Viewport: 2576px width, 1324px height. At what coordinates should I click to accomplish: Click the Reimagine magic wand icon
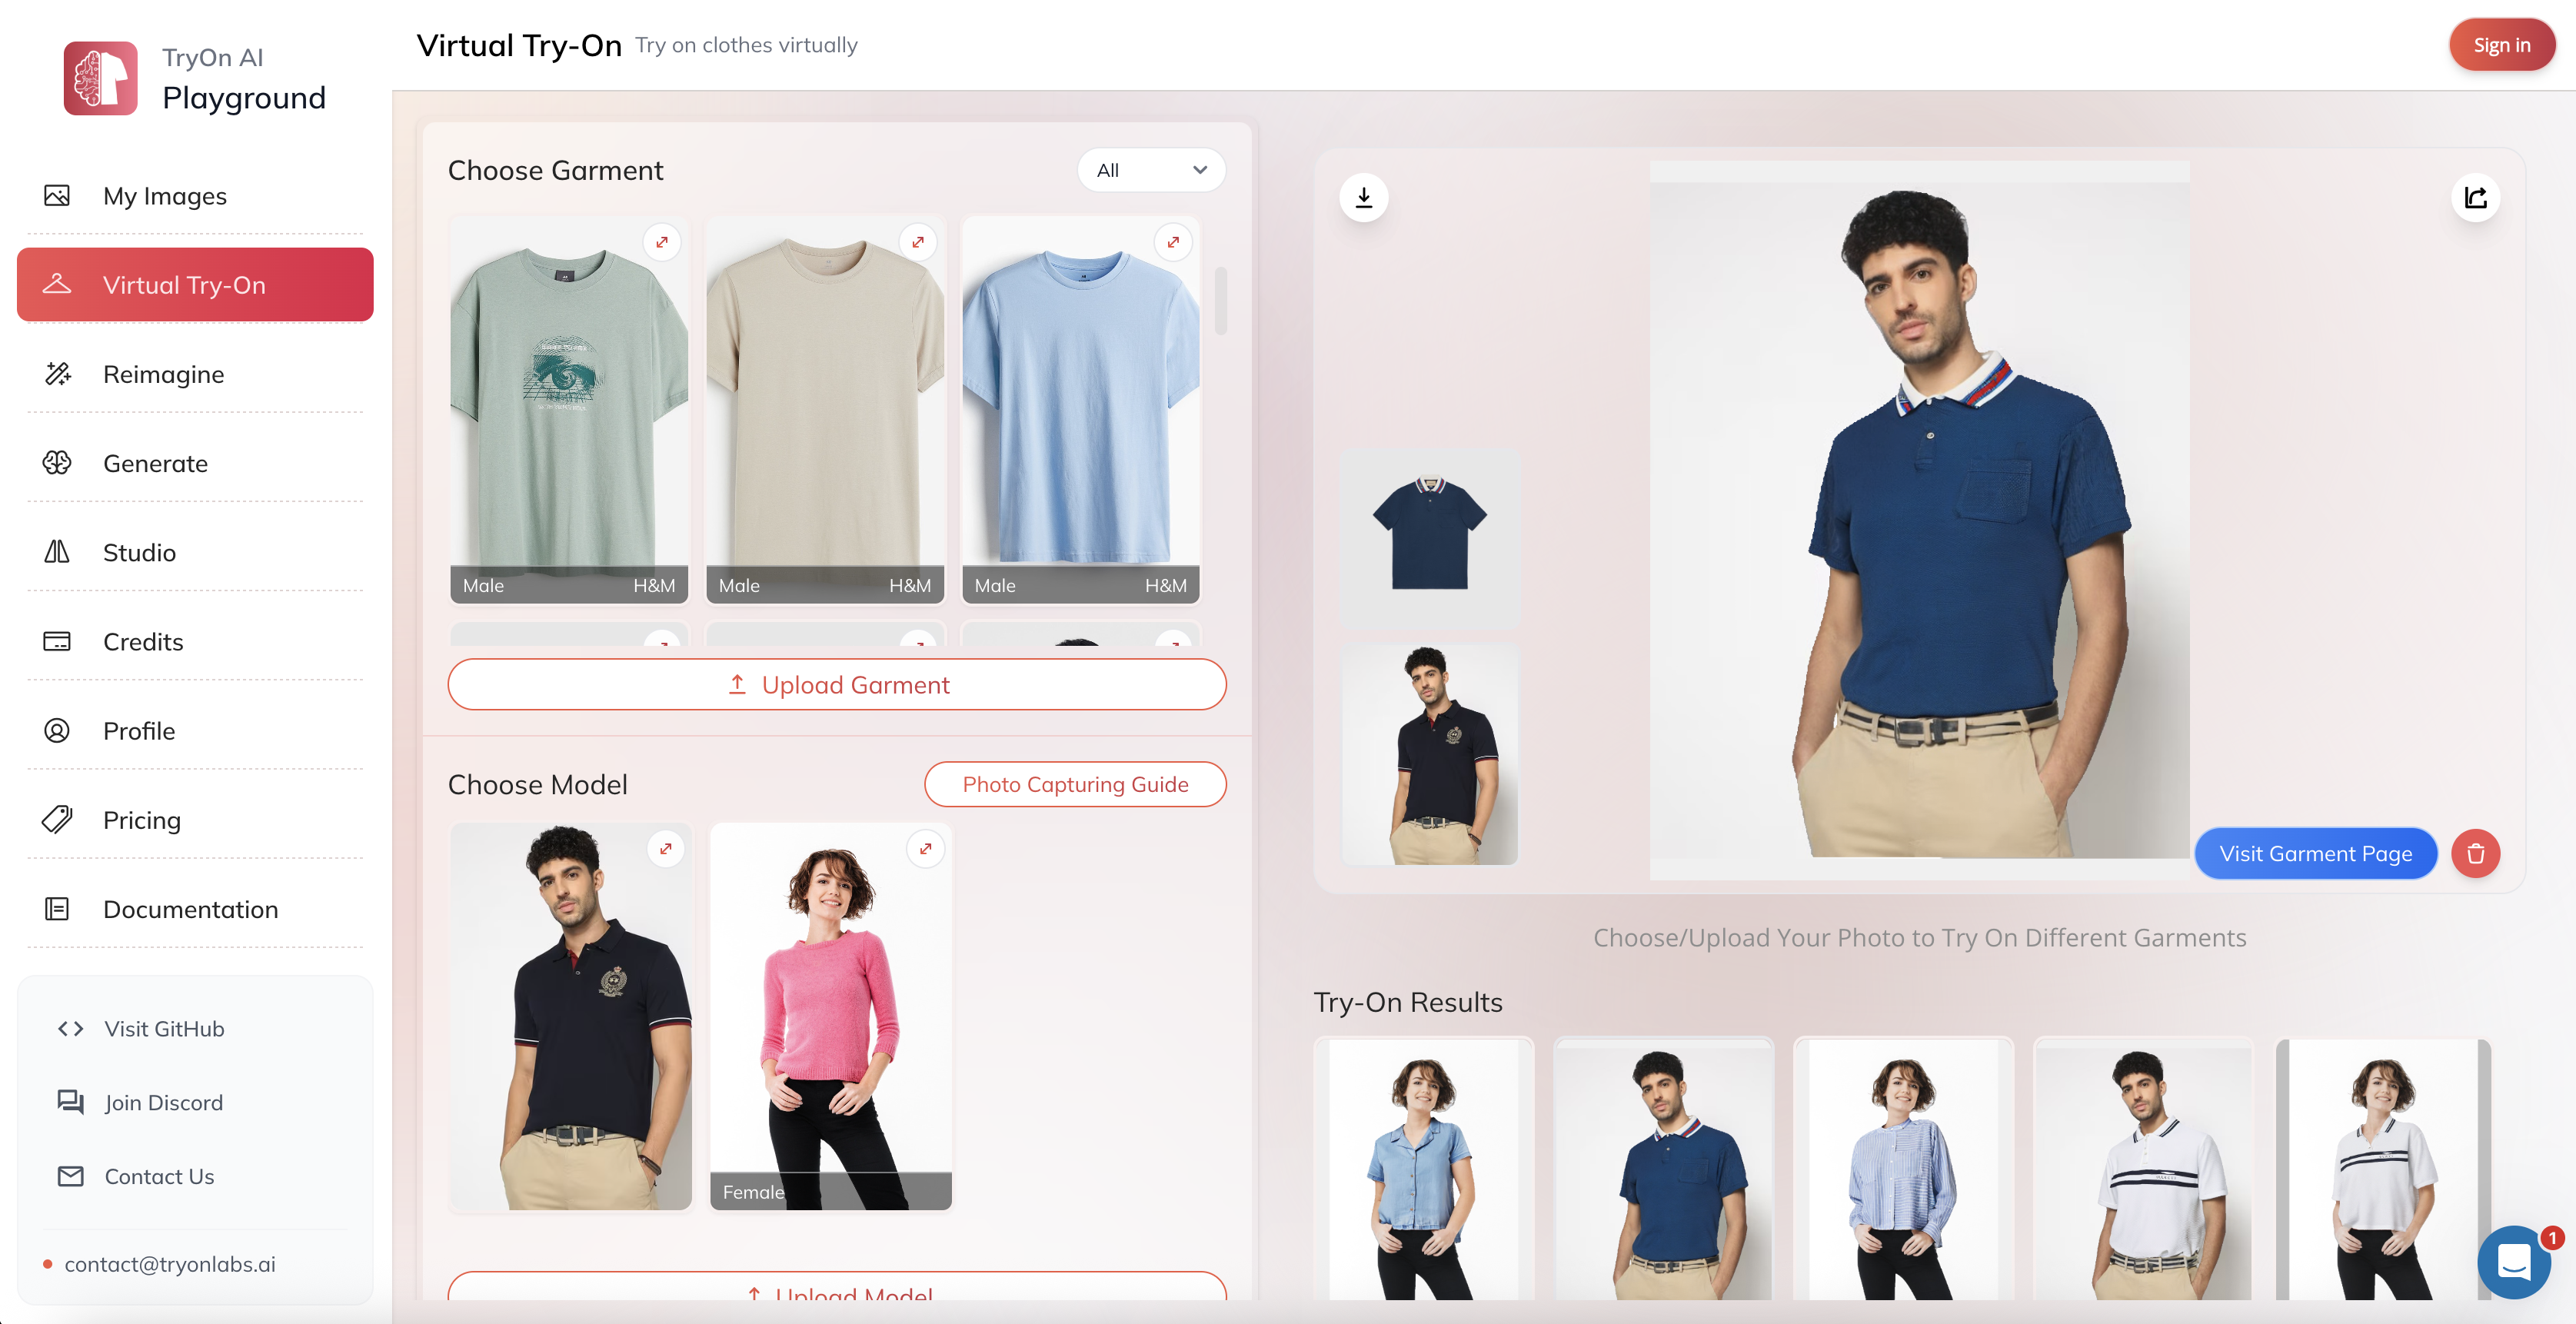(57, 373)
